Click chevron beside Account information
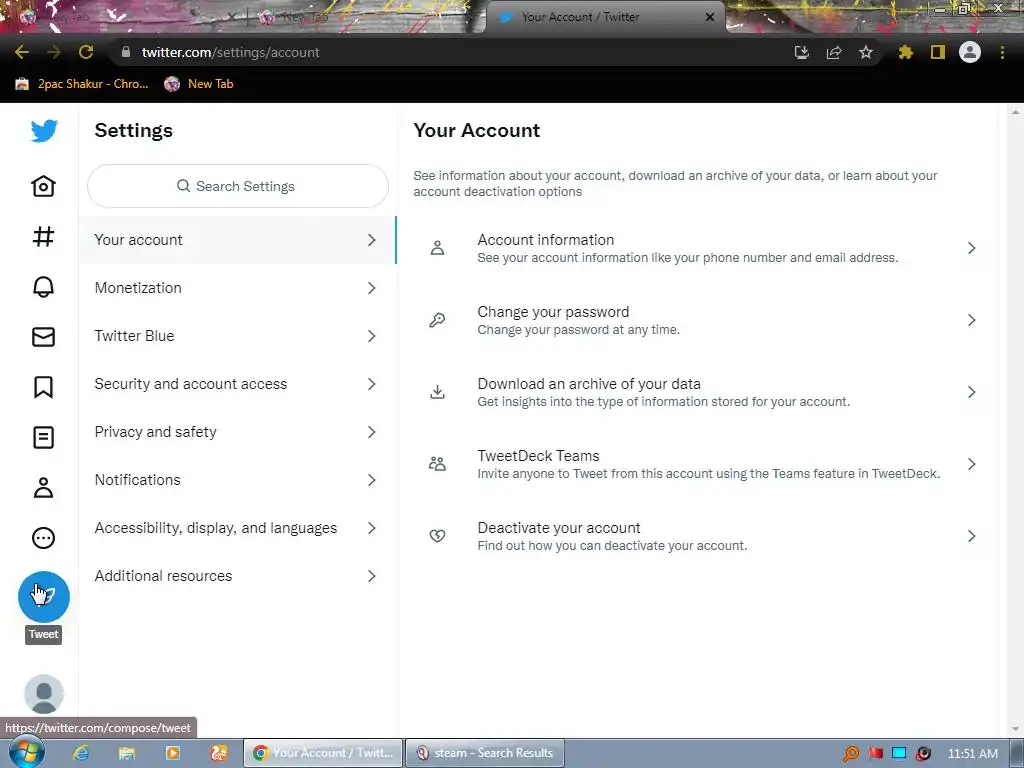This screenshot has height=768, width=1024. [972, 248]
